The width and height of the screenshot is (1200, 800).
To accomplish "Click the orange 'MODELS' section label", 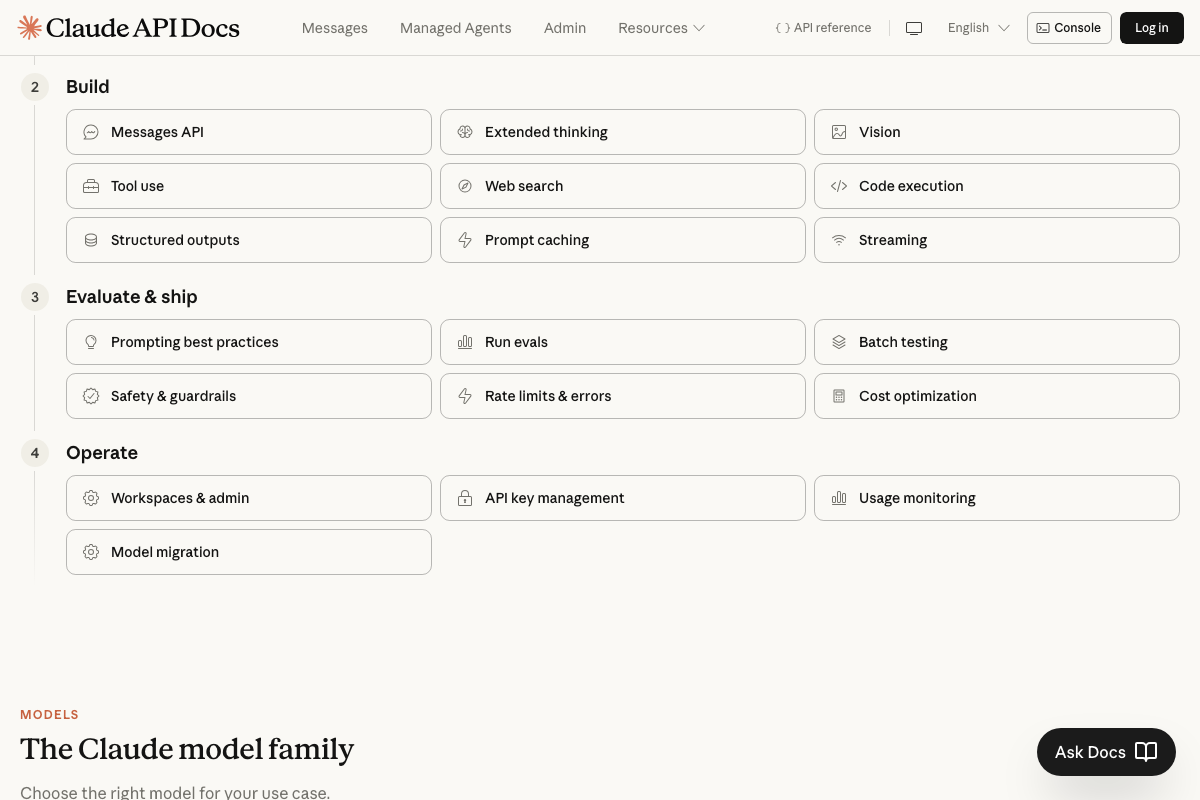I will click(x=50, y=715).
